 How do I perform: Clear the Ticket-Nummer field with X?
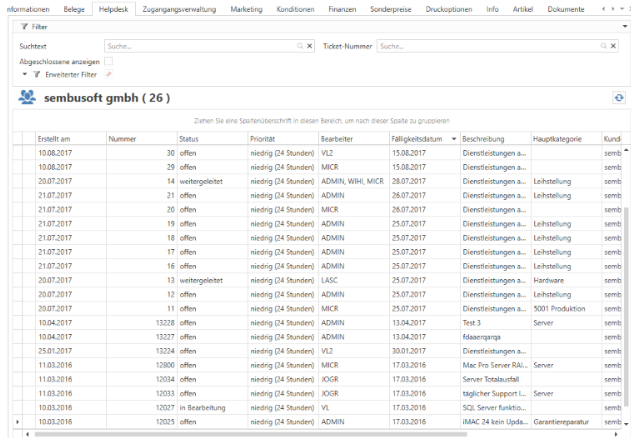[x=615, y=46]
